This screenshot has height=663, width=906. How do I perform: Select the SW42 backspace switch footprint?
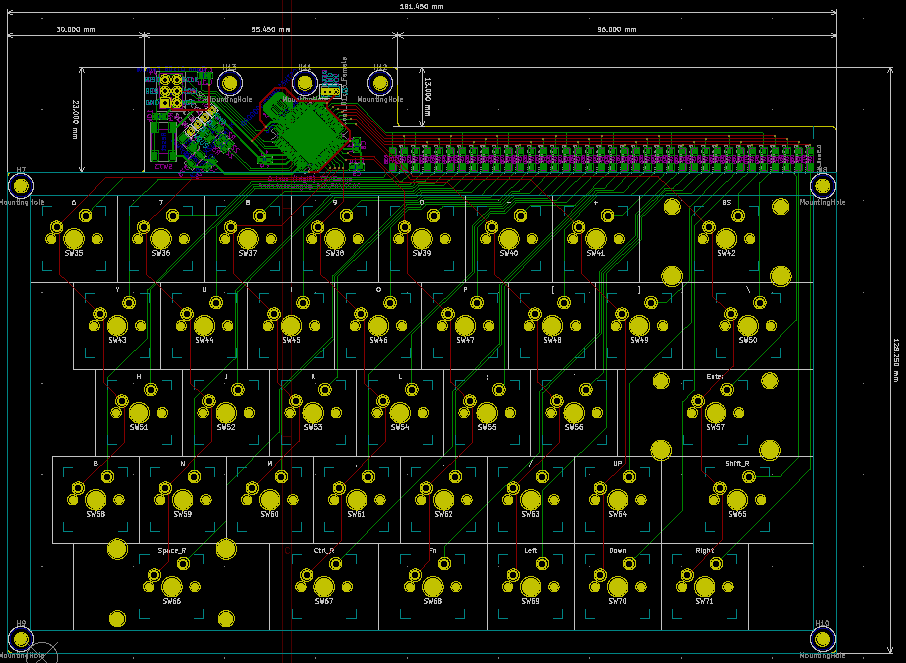tap(726, 238)
